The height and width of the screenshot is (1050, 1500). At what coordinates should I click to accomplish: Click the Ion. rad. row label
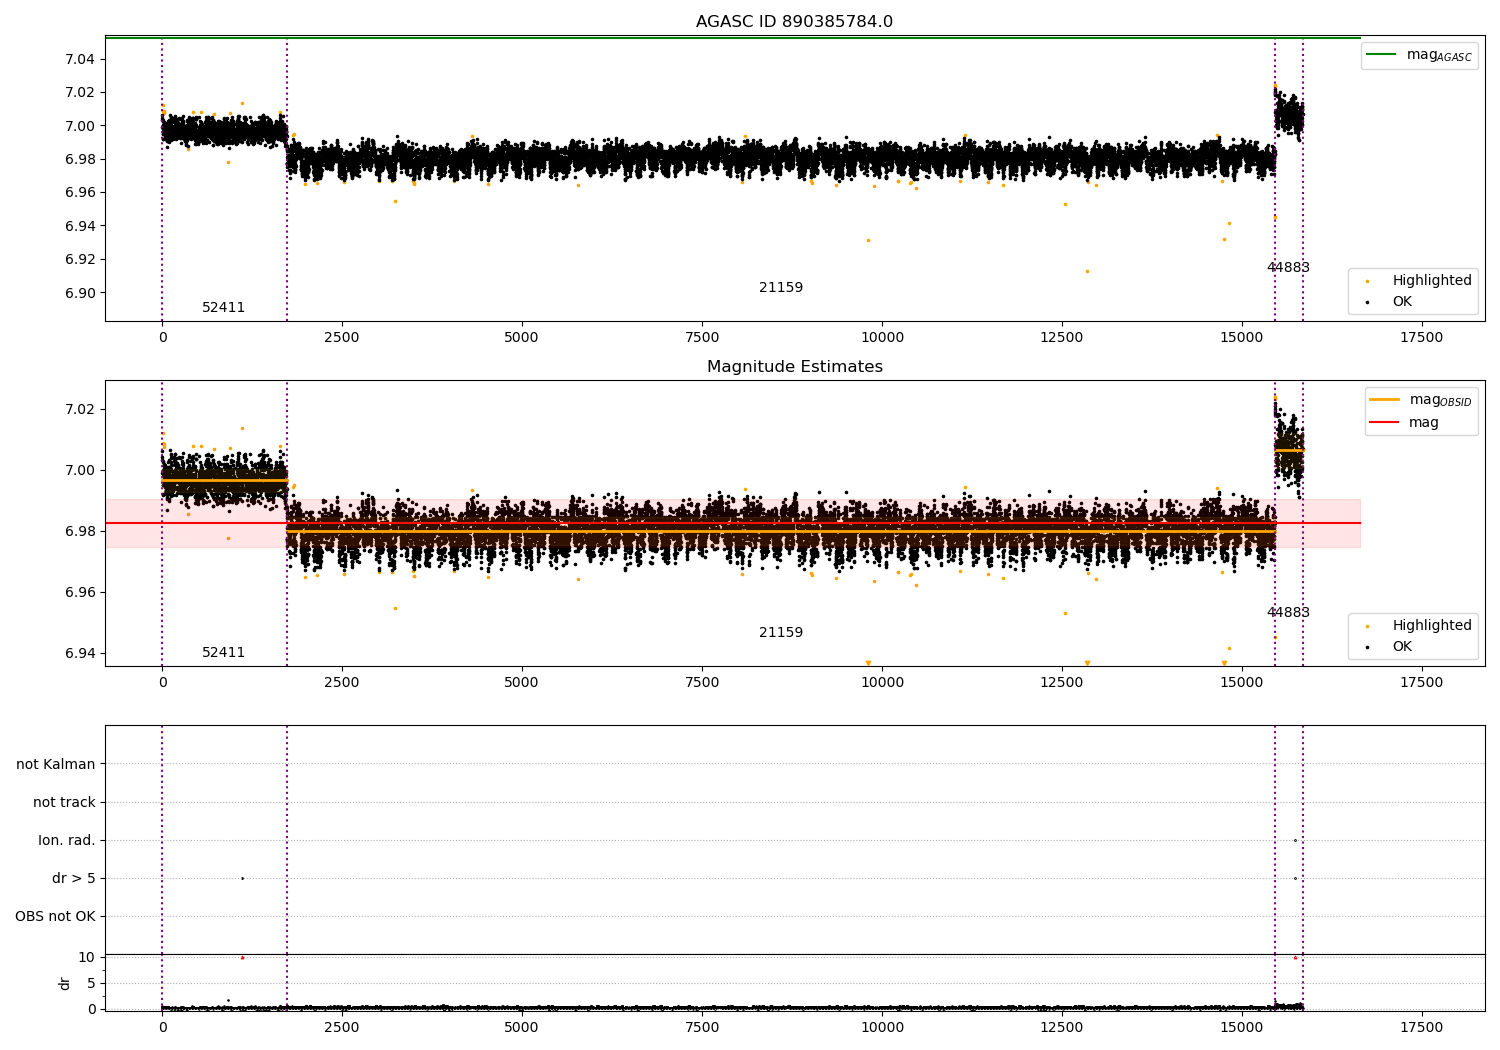[67, 841]
